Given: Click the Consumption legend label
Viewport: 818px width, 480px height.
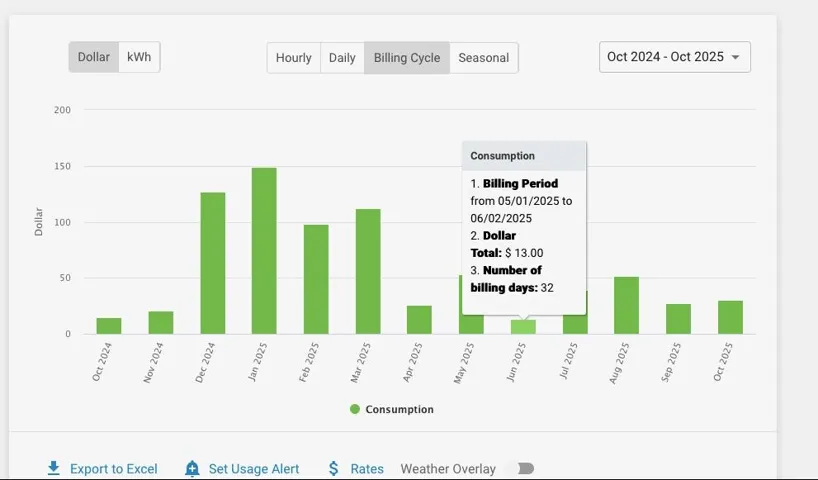Looking at the screenshot, I should point(400,409).
